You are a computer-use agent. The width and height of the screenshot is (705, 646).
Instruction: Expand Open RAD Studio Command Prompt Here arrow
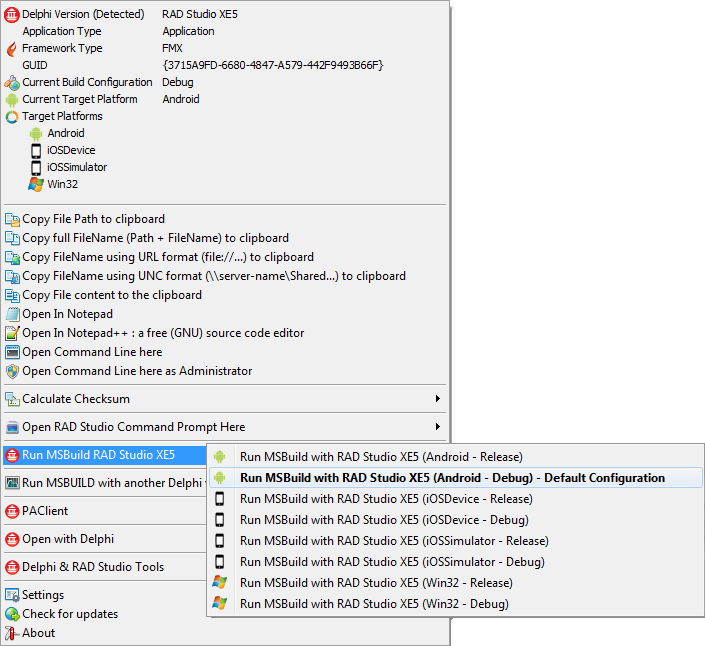pyautogui.click(x=437, y=427)
